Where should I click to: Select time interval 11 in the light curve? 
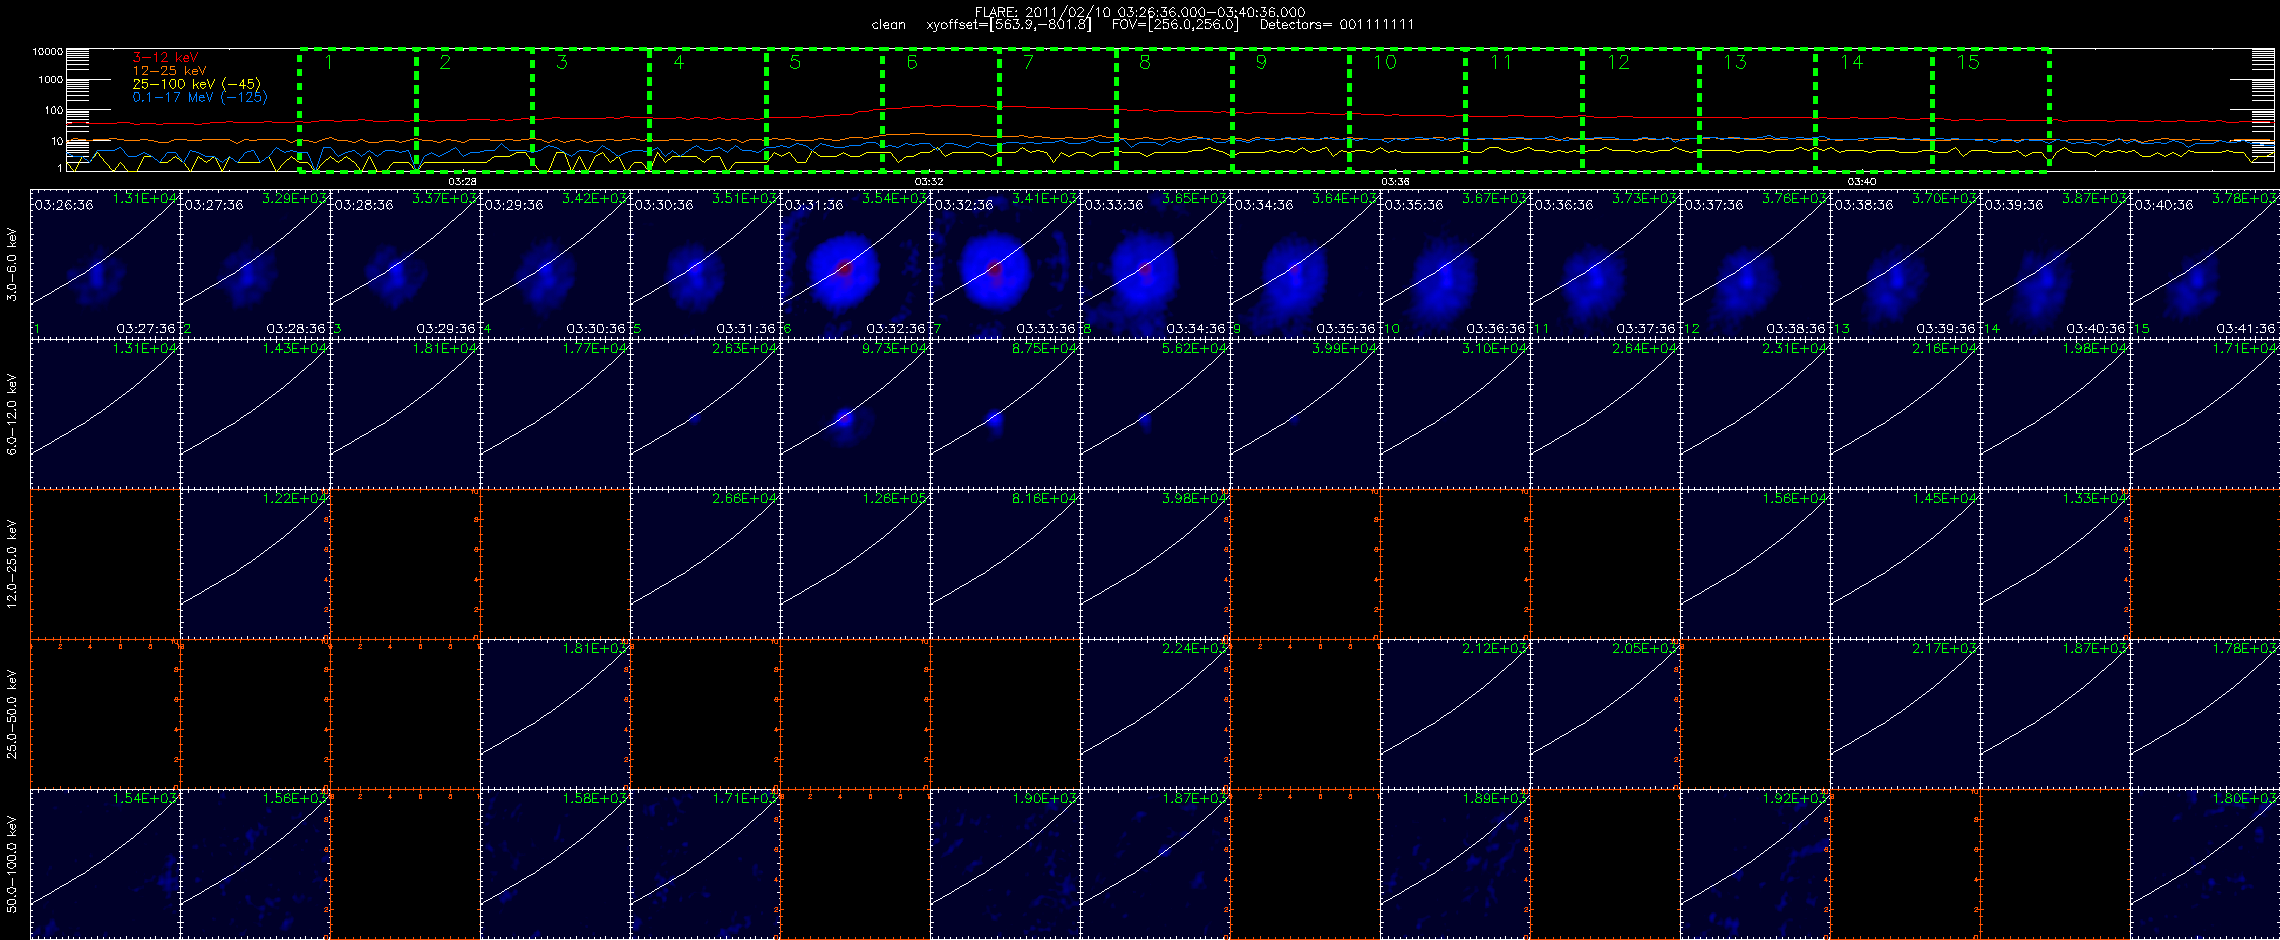[x=1524, y=109]
